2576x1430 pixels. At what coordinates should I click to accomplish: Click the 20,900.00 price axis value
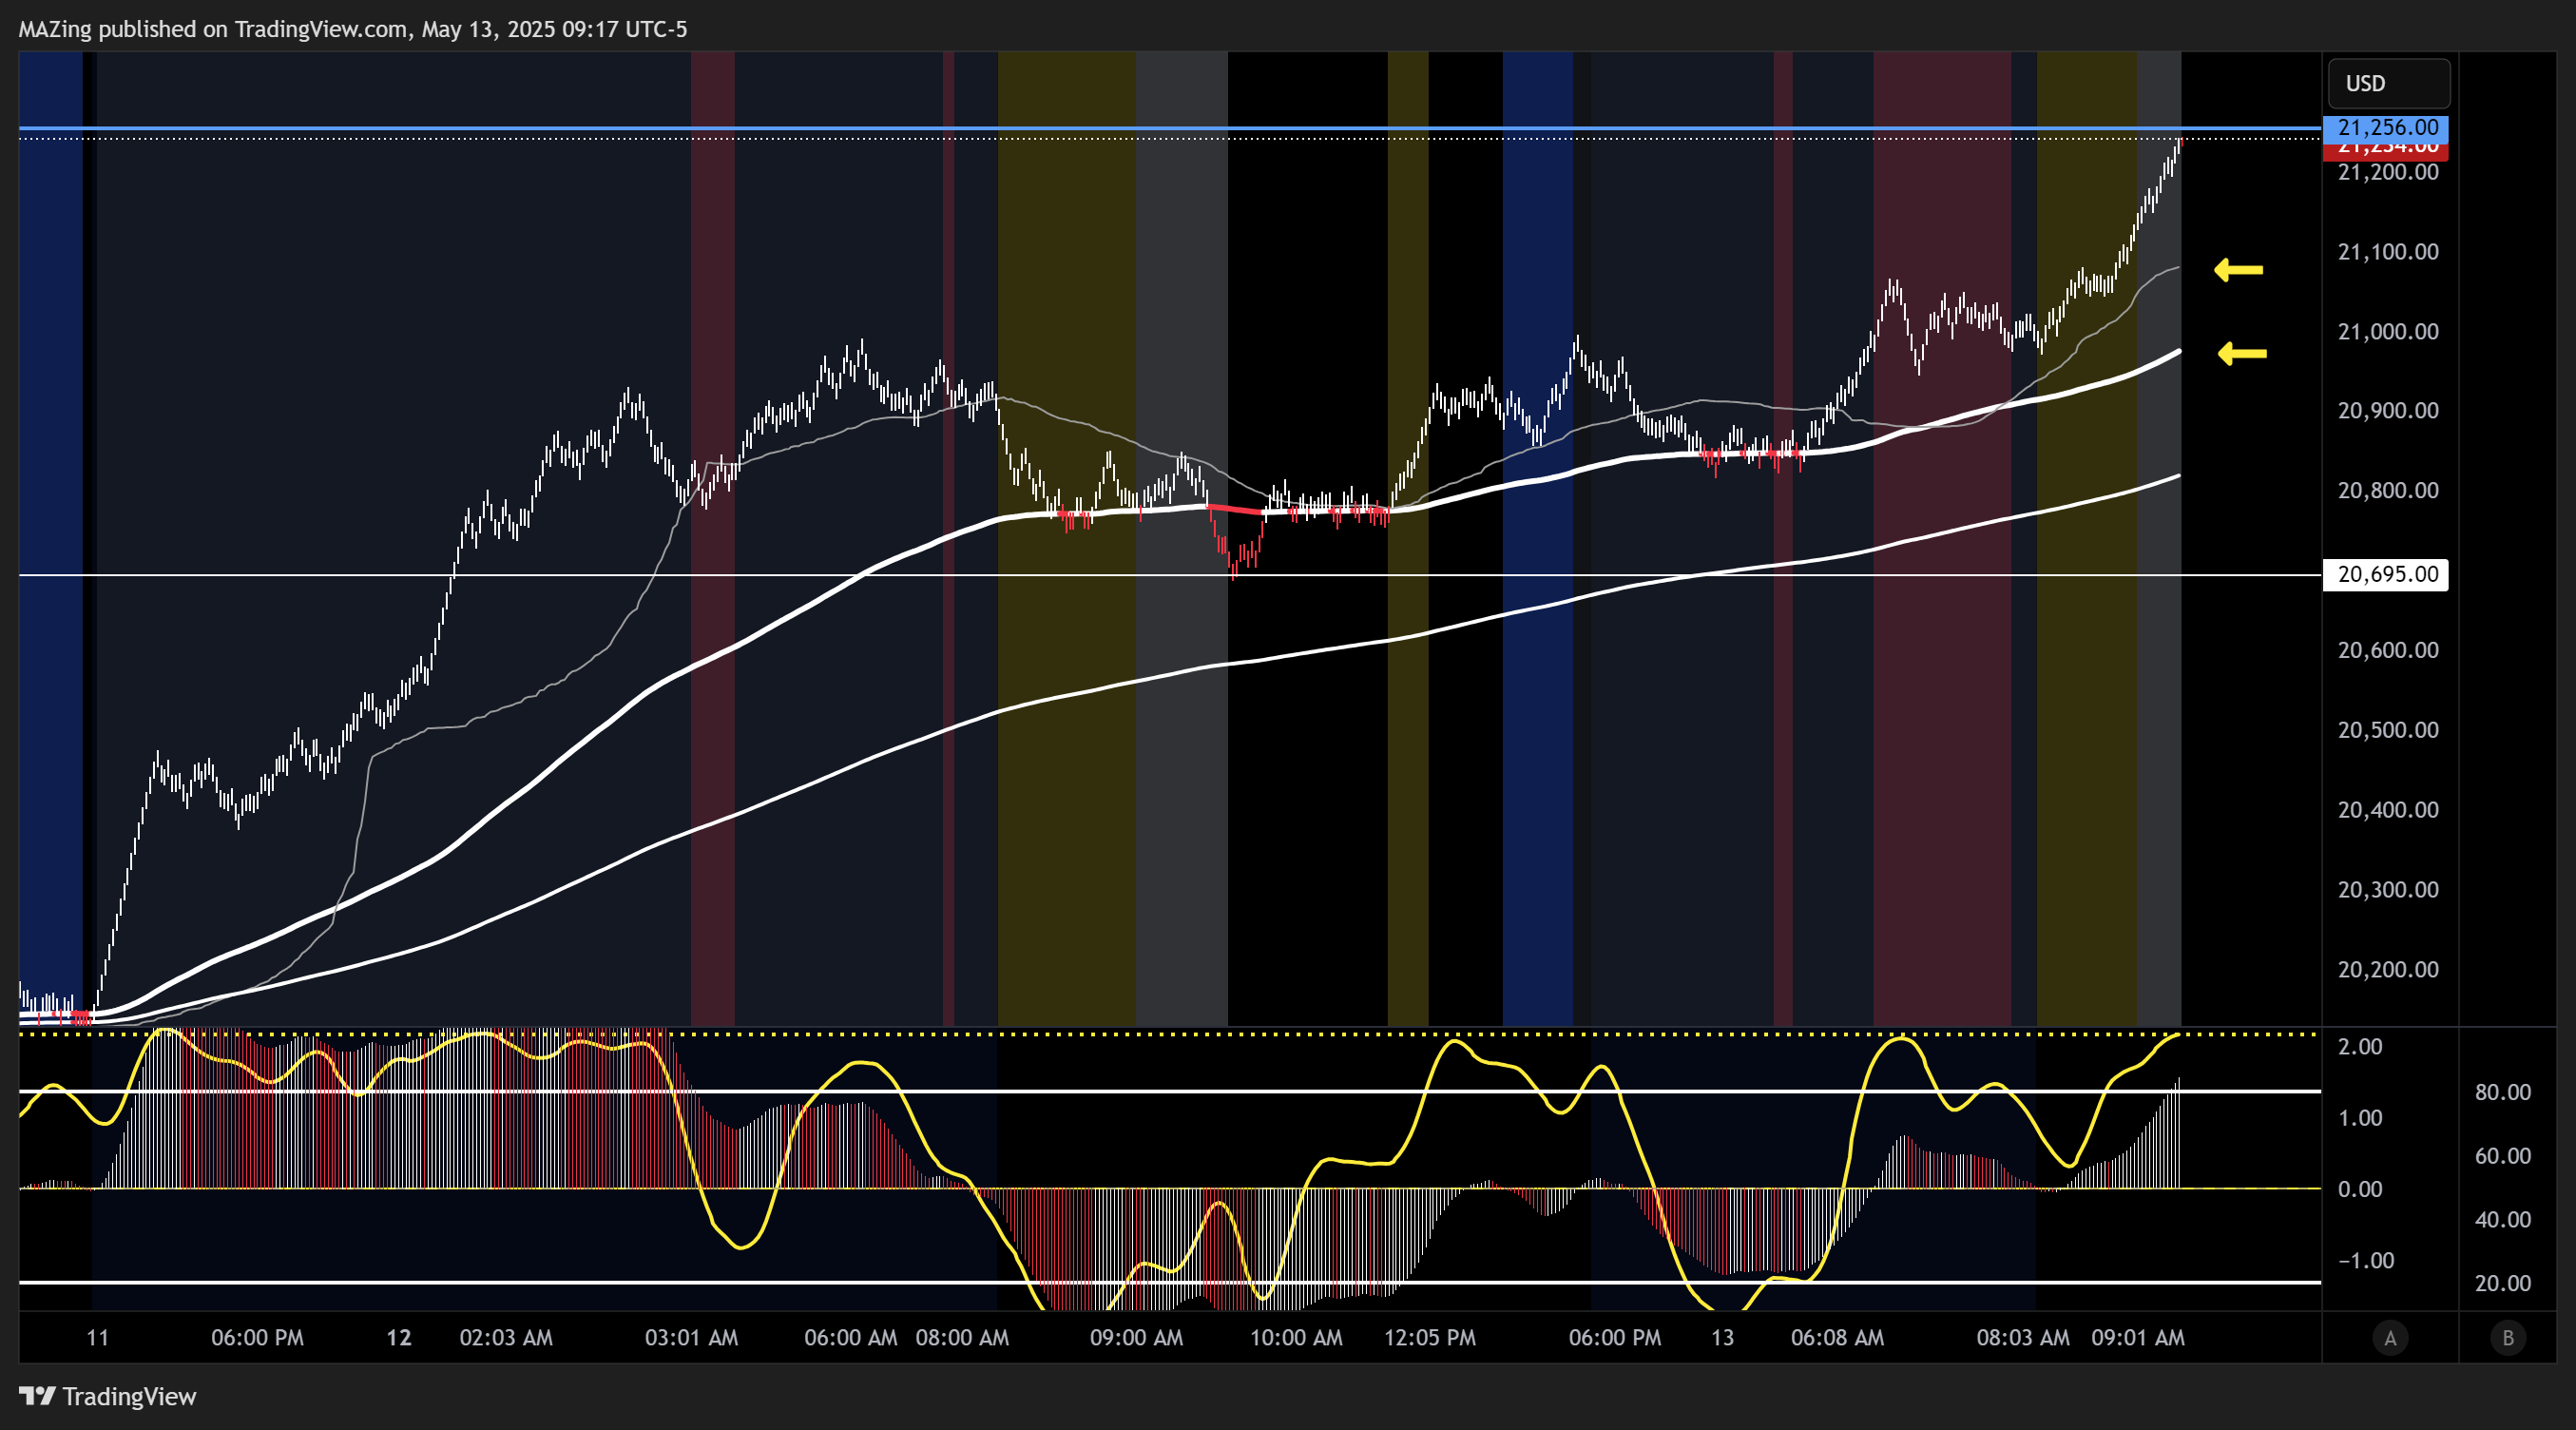(2387, 411)
